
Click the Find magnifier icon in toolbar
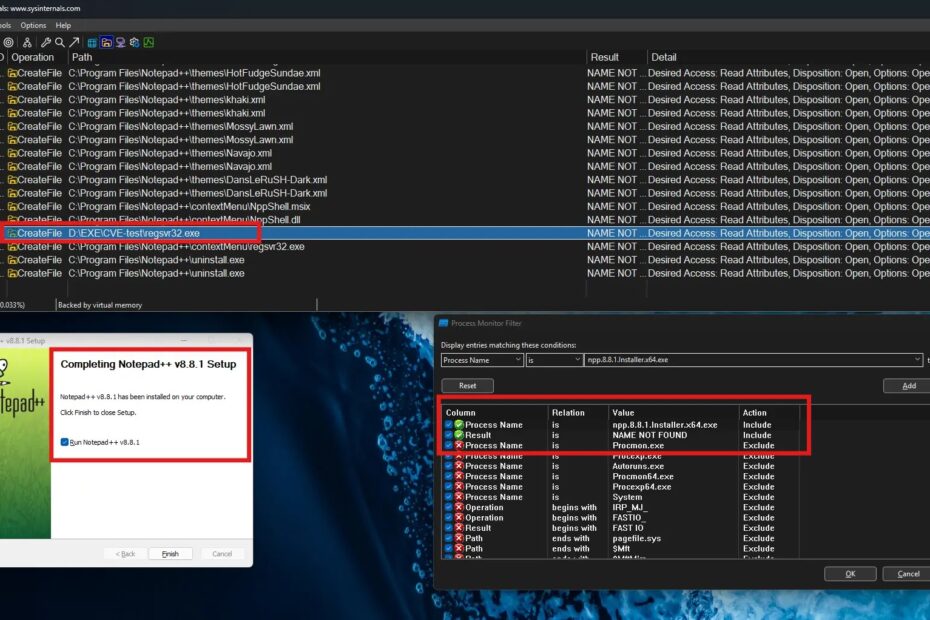(x=60, y=42)
